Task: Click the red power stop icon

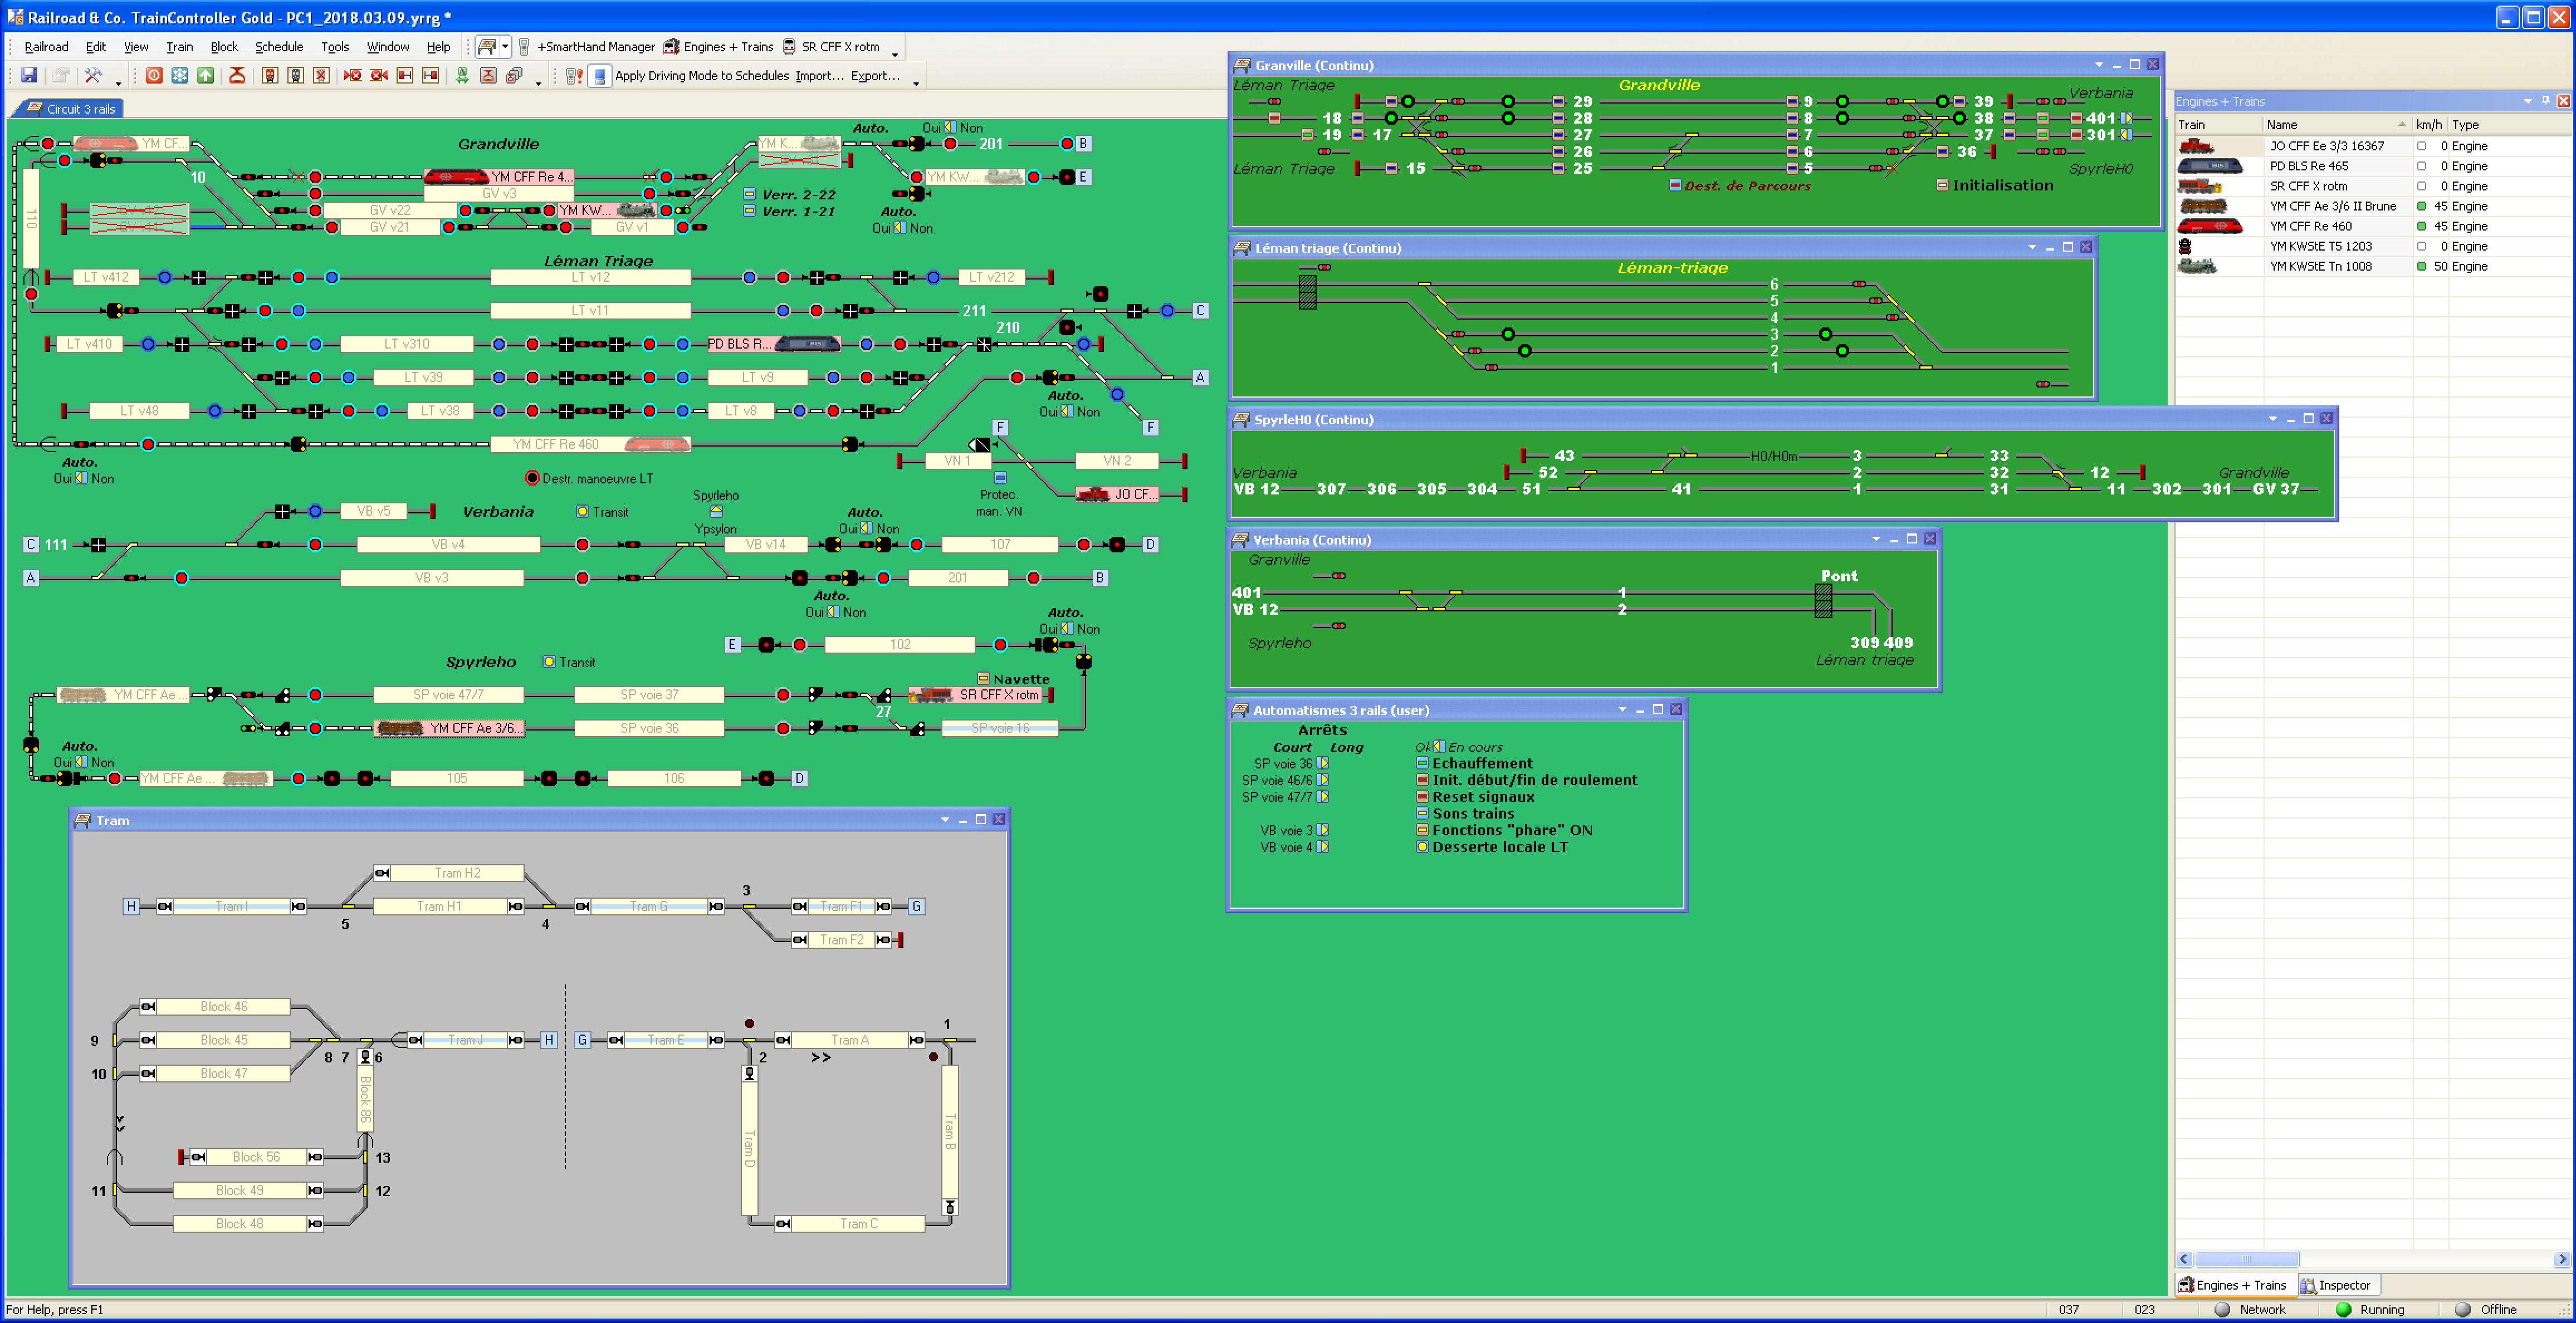Action: pos(154,75)
